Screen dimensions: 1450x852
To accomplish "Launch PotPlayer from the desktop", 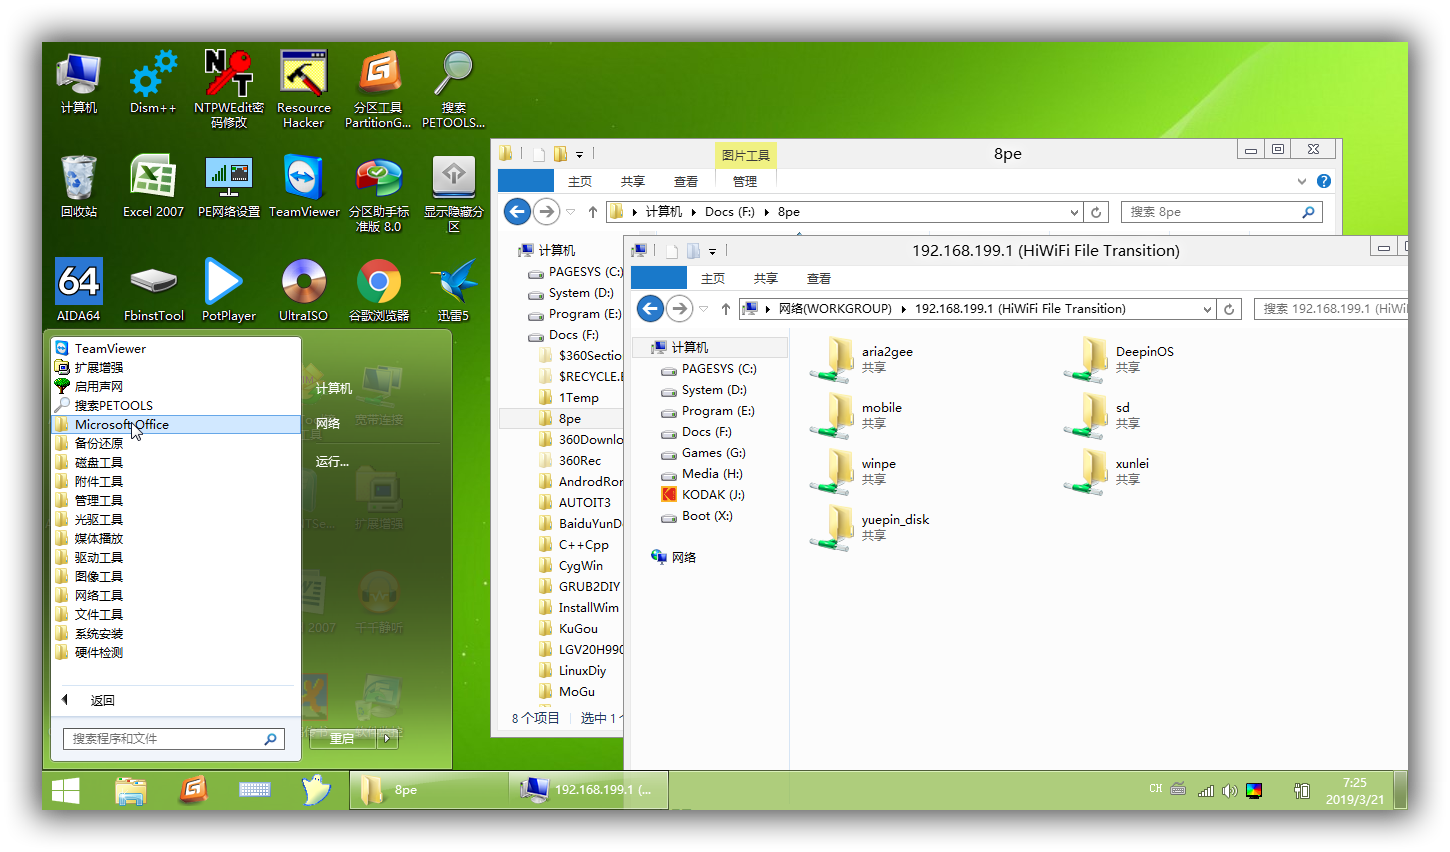I will pos(229,290).
